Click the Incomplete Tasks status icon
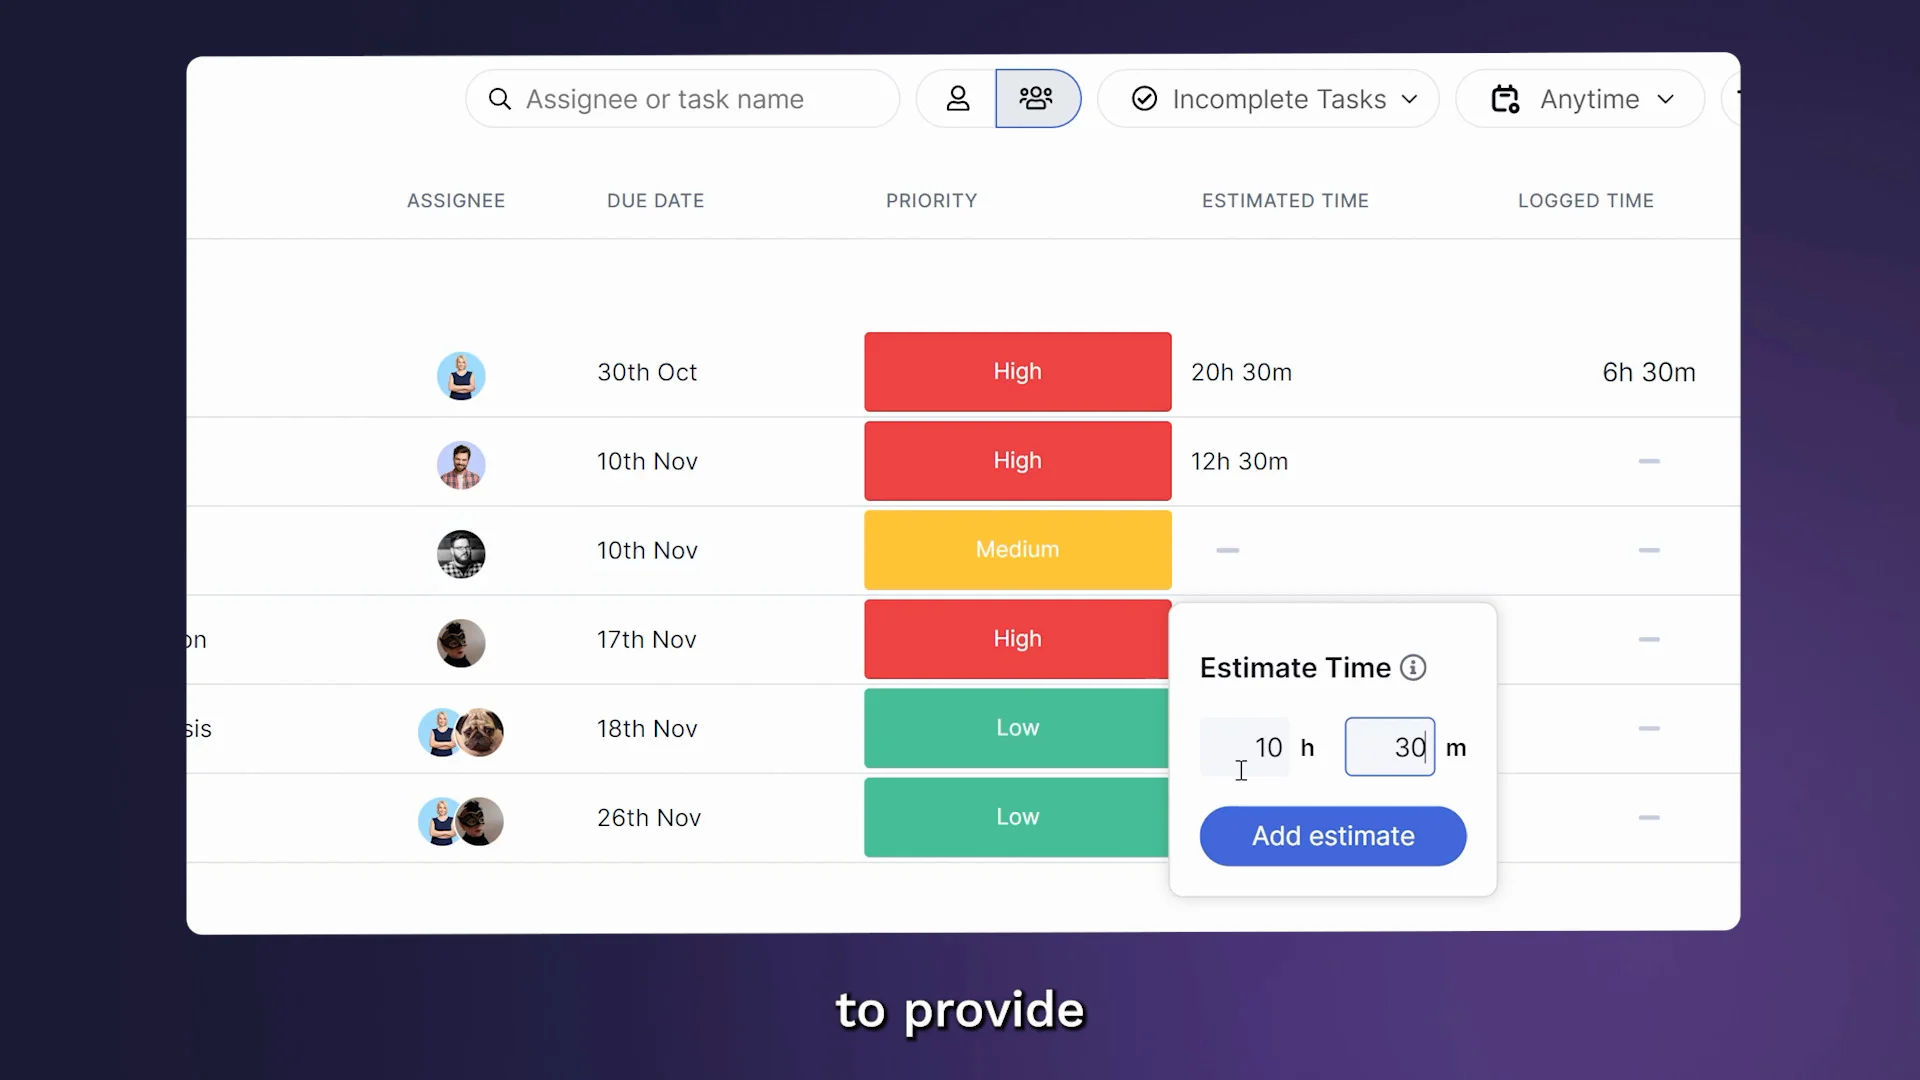 [1142, 99]
